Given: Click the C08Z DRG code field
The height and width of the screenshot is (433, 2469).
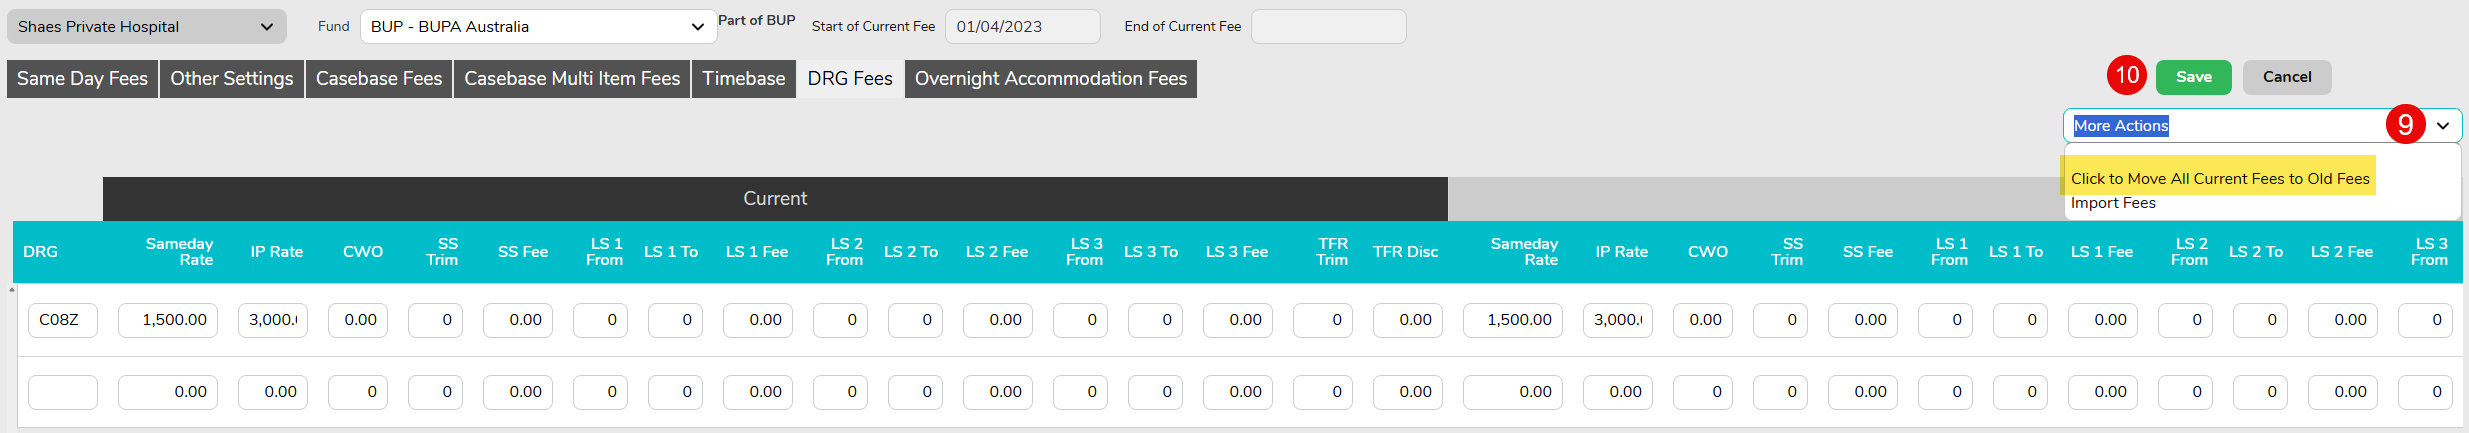Looking at the screenshot, I should (x=62, y=320).
